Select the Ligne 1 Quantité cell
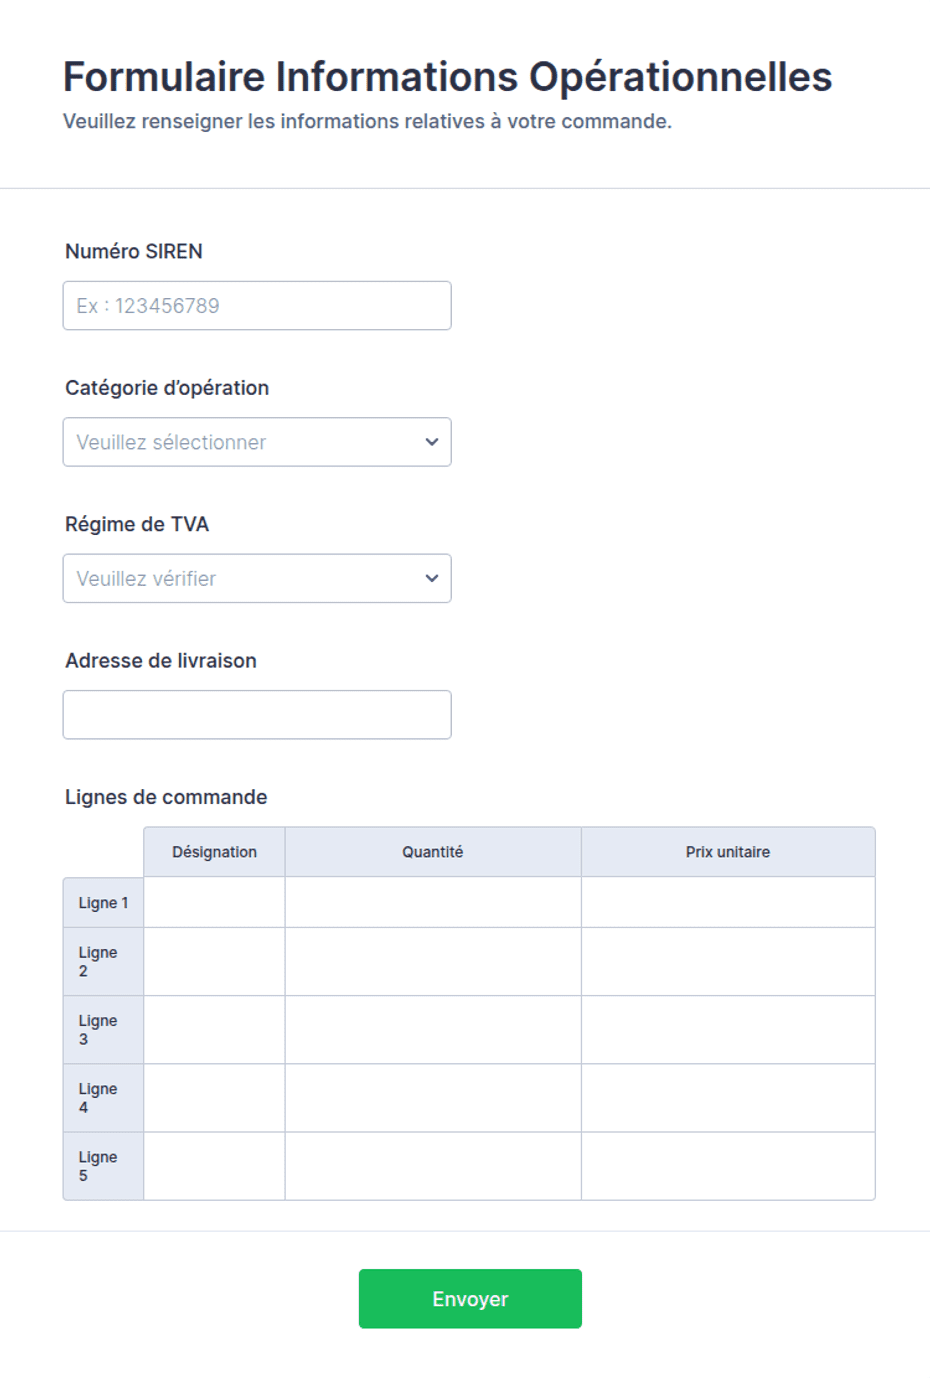Viewport: 930px width, 1378px height. click(x=433, y=902)
